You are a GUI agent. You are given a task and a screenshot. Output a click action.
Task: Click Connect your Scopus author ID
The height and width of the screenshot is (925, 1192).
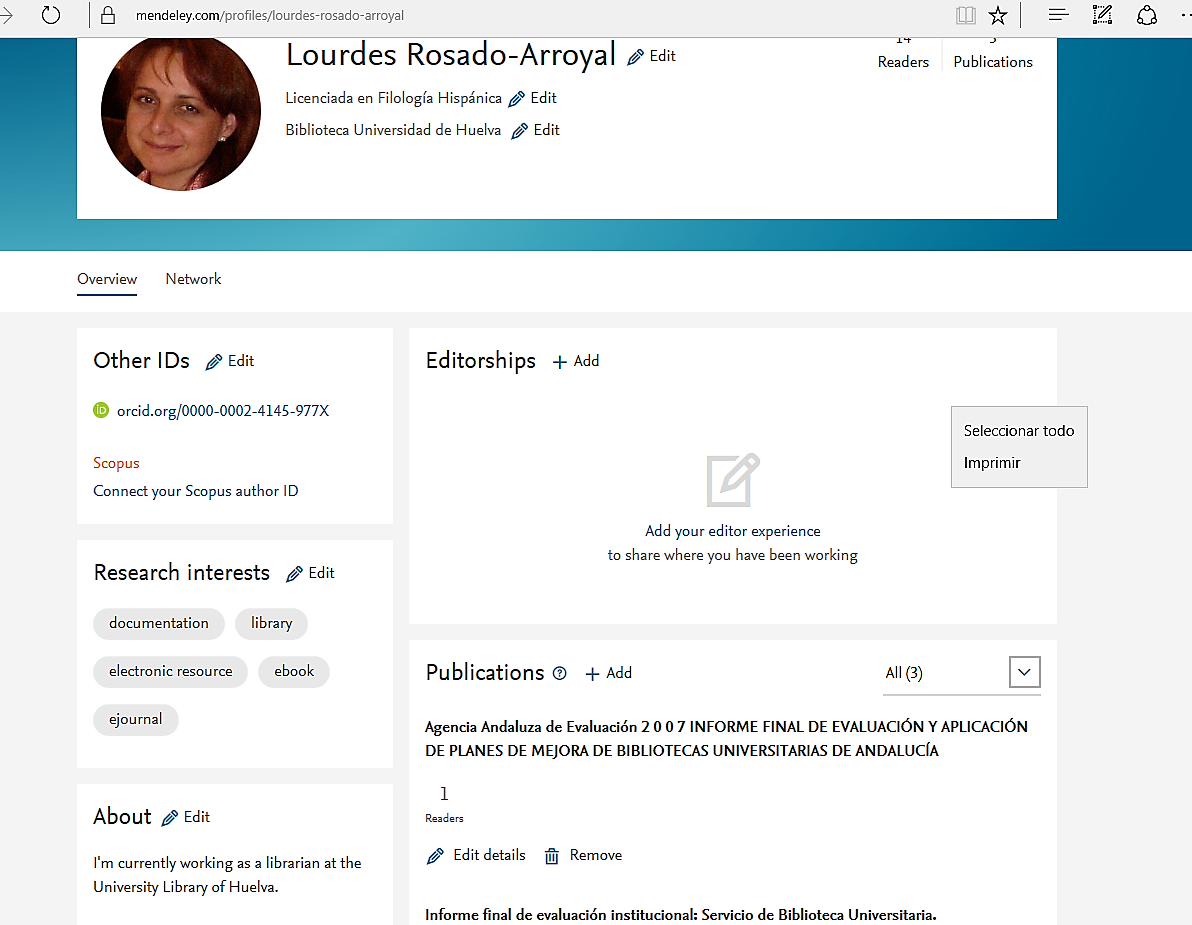(x=195, y=491)
